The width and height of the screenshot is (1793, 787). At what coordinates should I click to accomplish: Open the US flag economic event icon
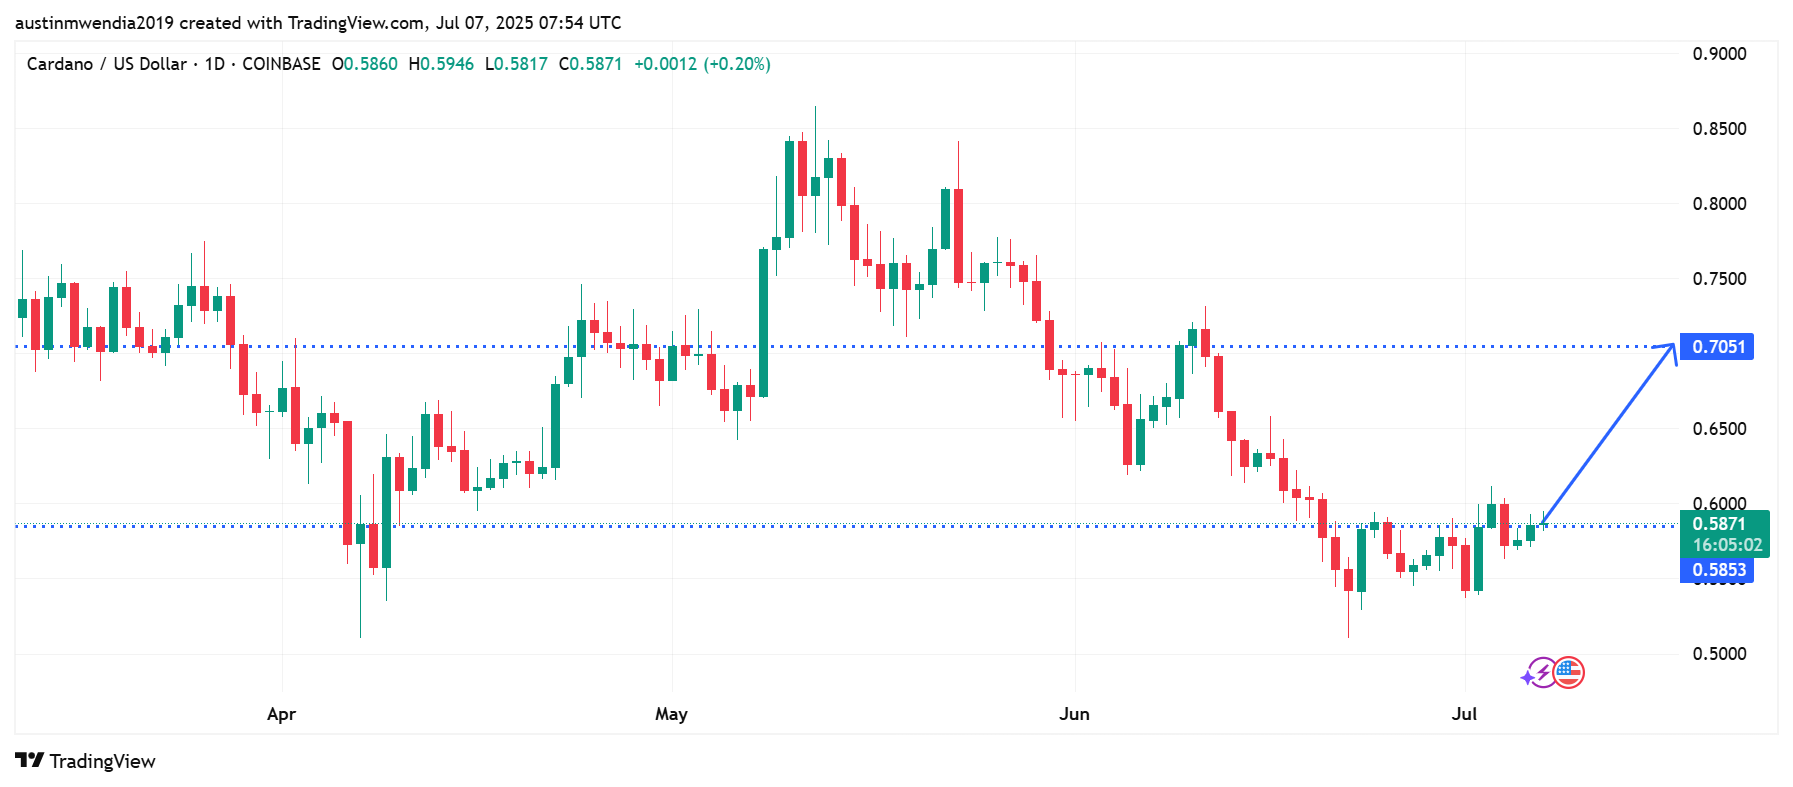(1569, 673)
